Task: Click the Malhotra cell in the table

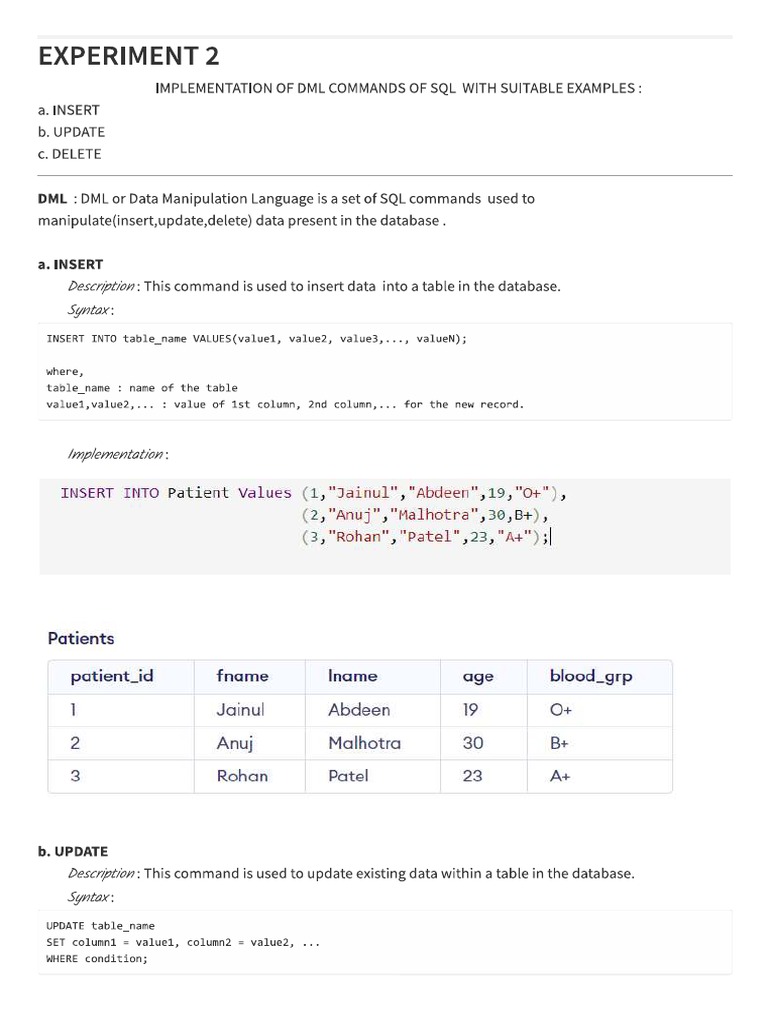Action: tap(364, 743)
